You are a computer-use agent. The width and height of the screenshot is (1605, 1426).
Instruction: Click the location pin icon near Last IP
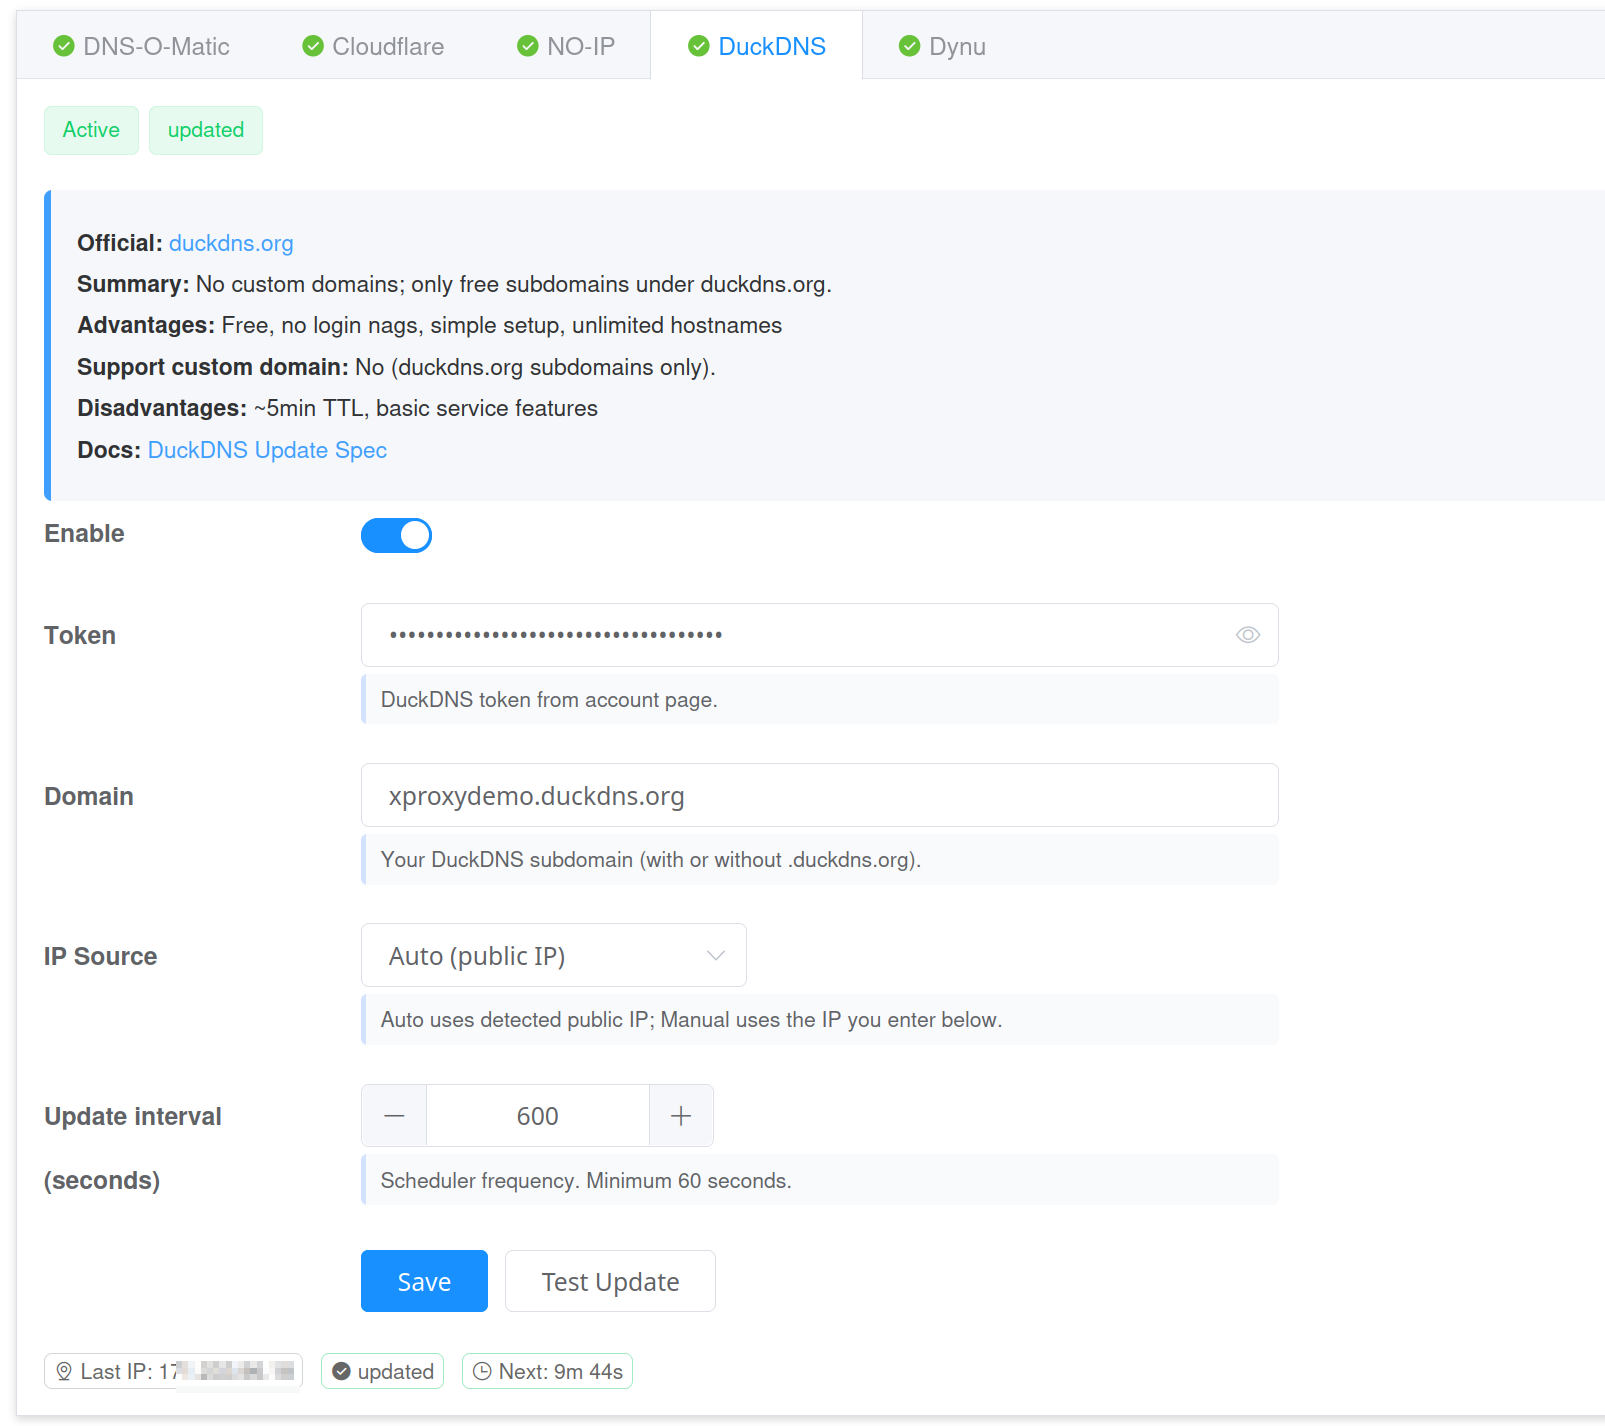64,1371
